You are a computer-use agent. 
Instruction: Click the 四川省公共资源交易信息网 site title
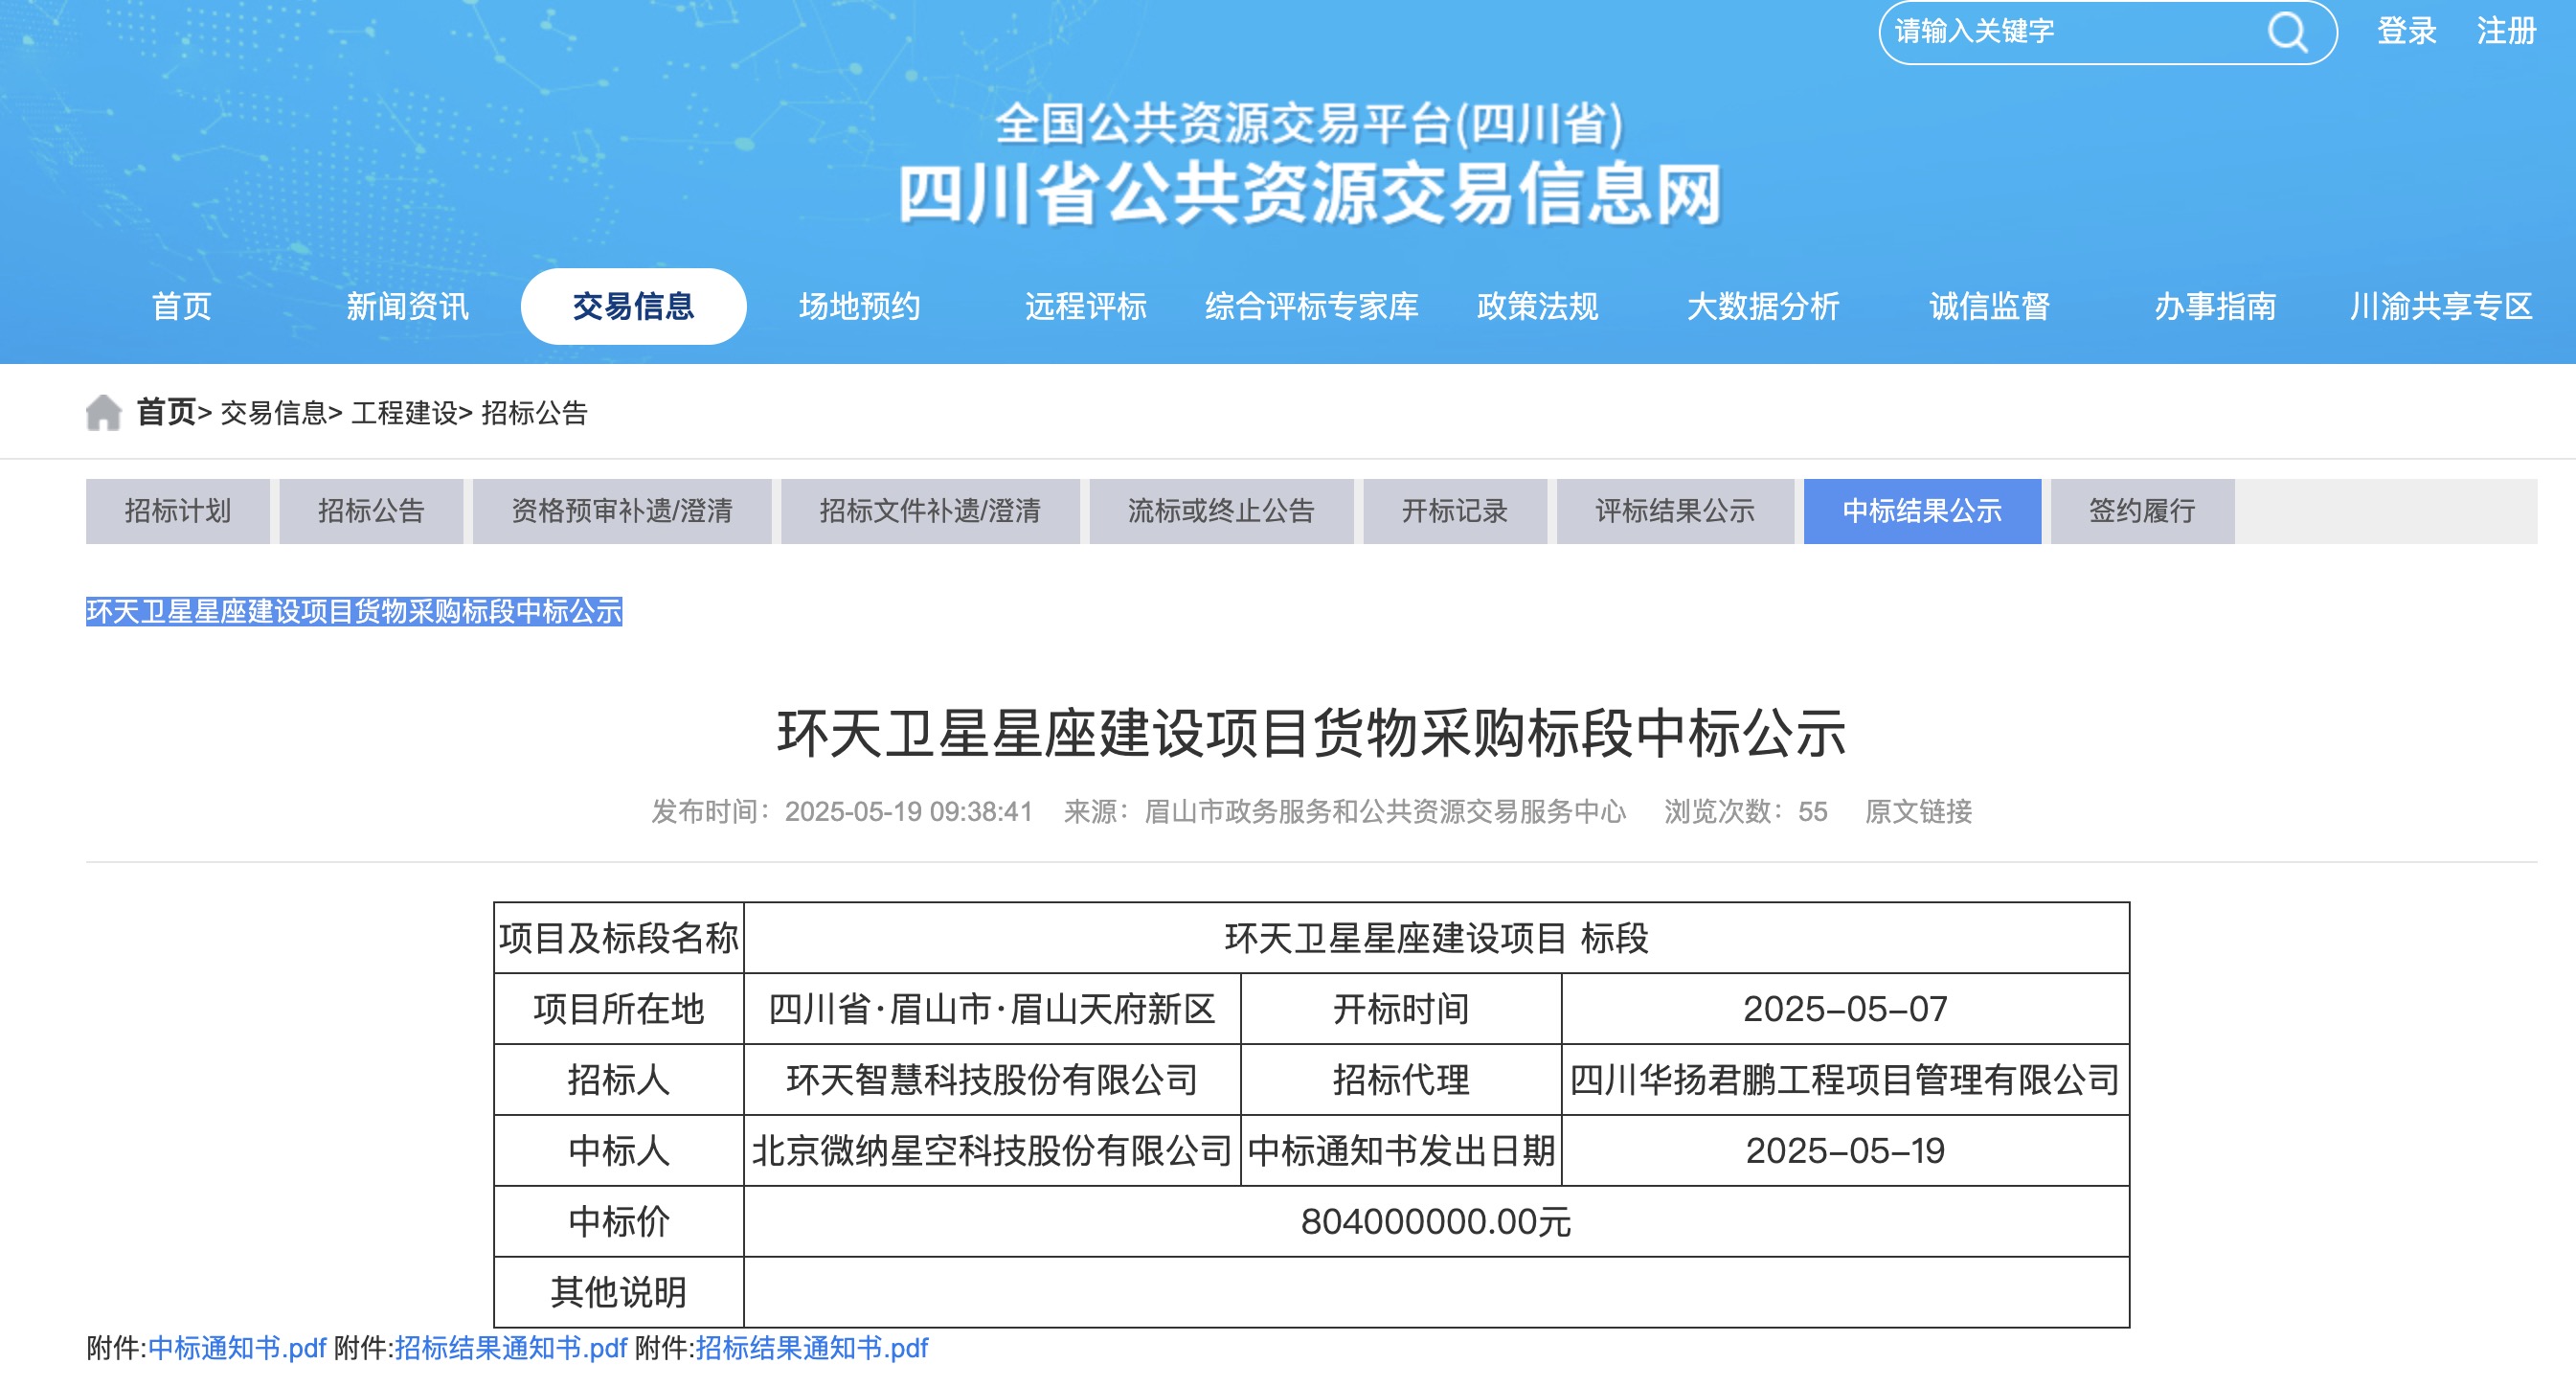tap(1310, 194)
